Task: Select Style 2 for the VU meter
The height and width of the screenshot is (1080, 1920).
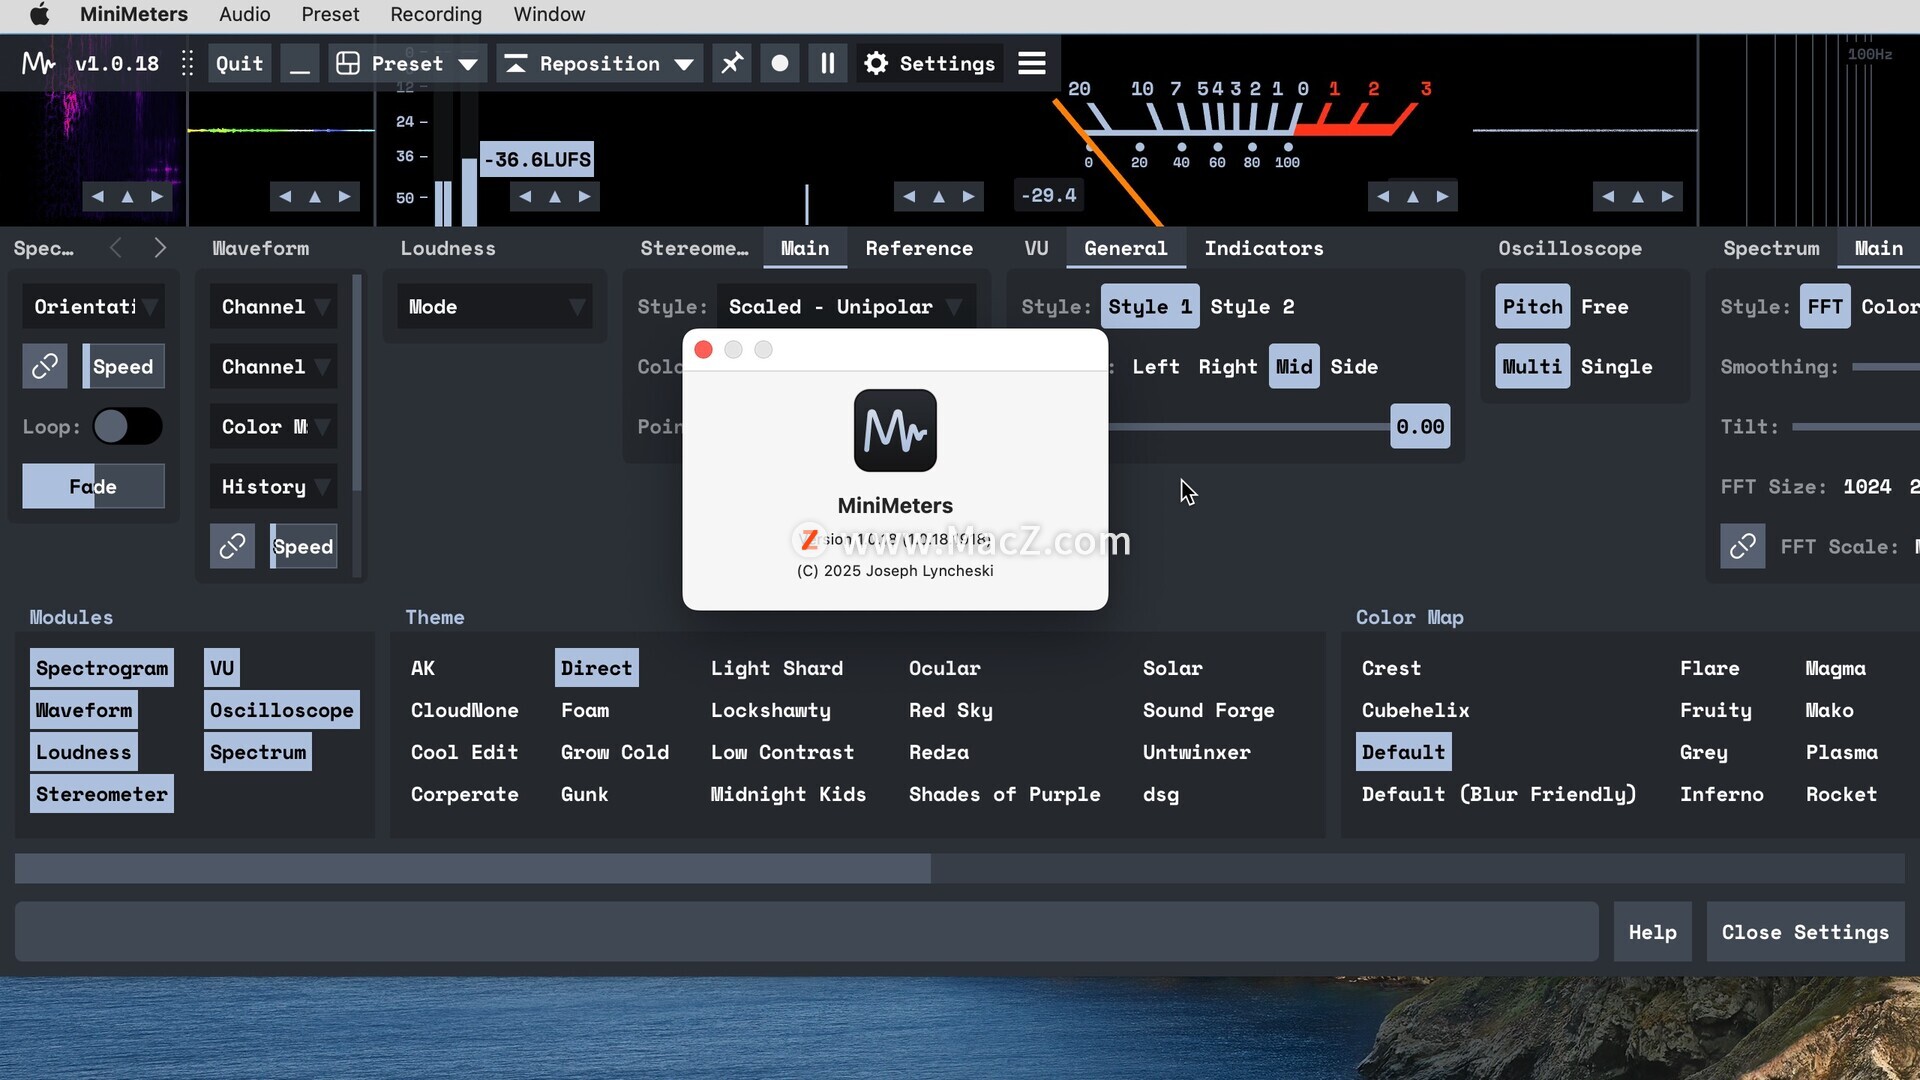Action: point(1251,307)
